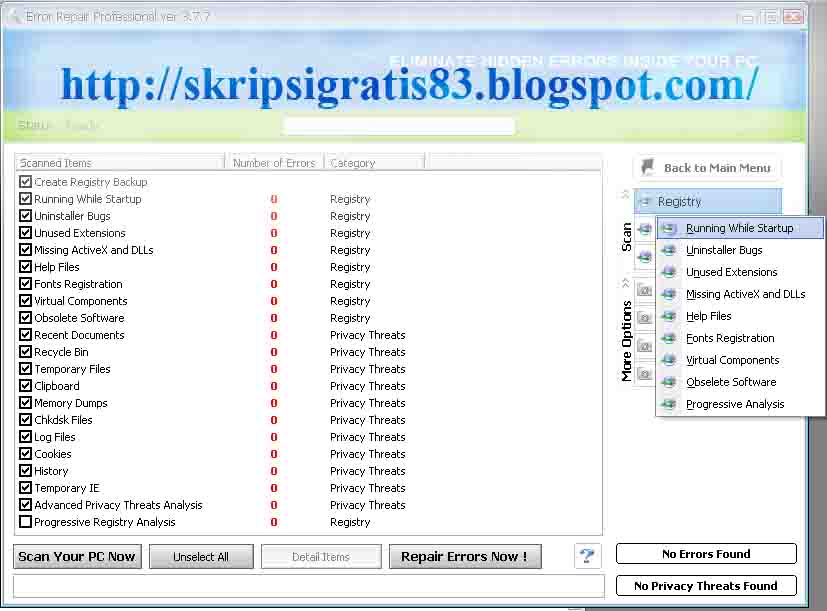Image resolution: width=827 pixels, height=611 pixels.
Task: Click No Privacy Threats Found status button
Action: (x=706, y=586)
